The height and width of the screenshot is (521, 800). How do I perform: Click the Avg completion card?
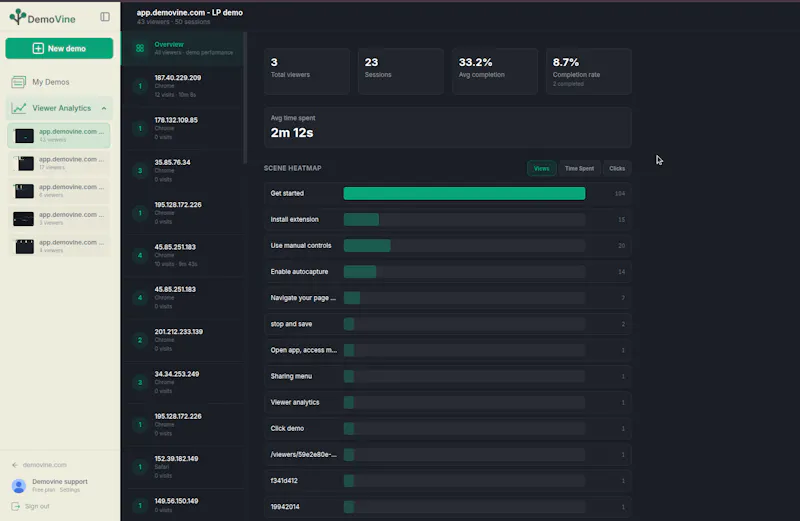[495, 71]
